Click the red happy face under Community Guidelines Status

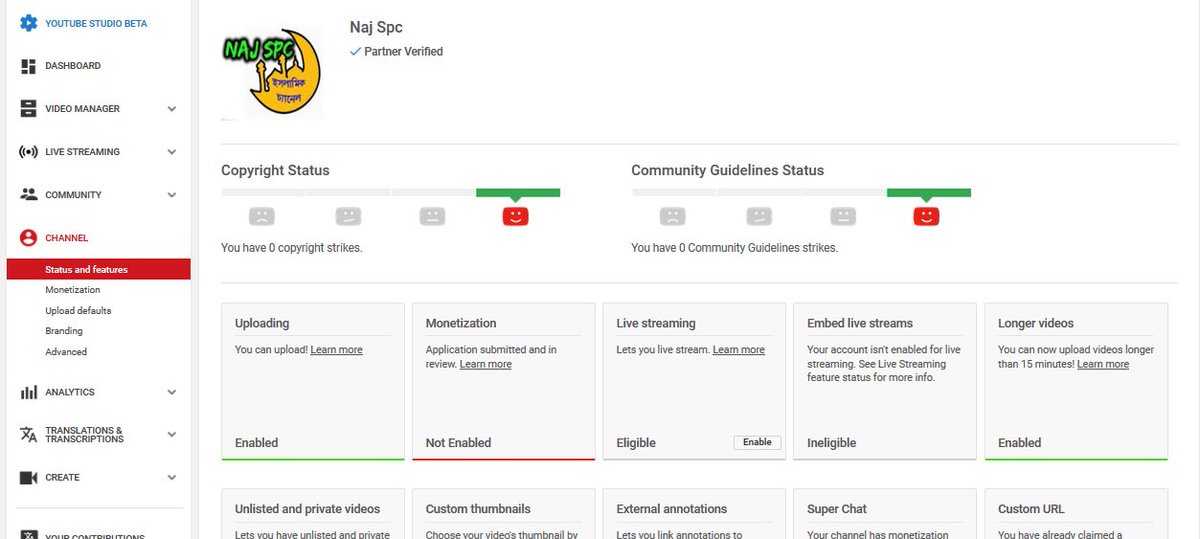(x=926, y=215)
